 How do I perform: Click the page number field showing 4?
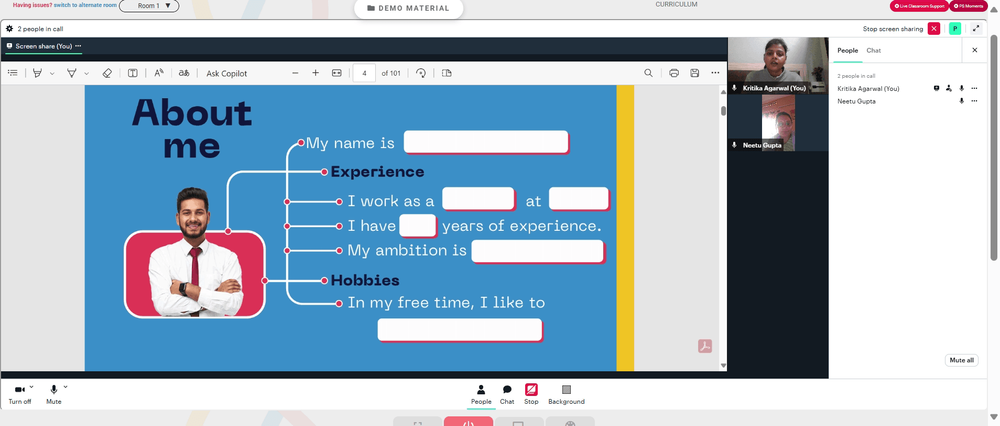pos(364,73)
